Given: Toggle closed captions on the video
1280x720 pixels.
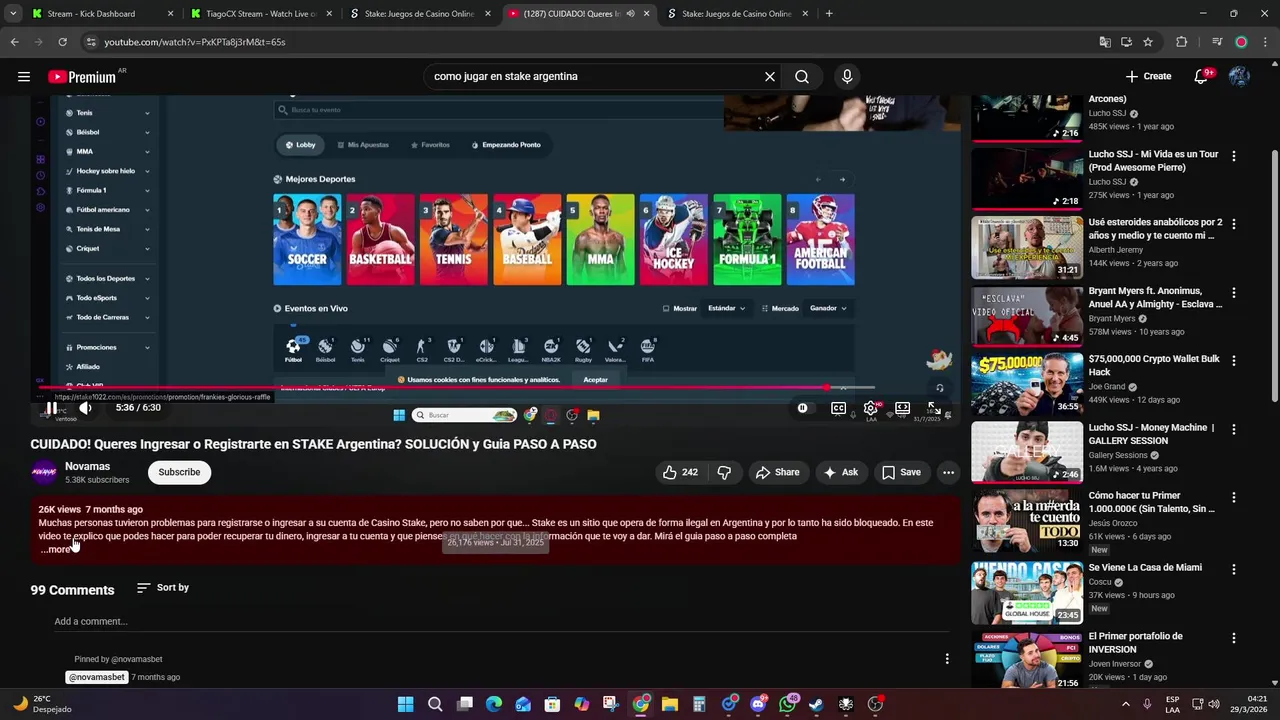Looking at the screenshot, I should [x=838, y=408].
